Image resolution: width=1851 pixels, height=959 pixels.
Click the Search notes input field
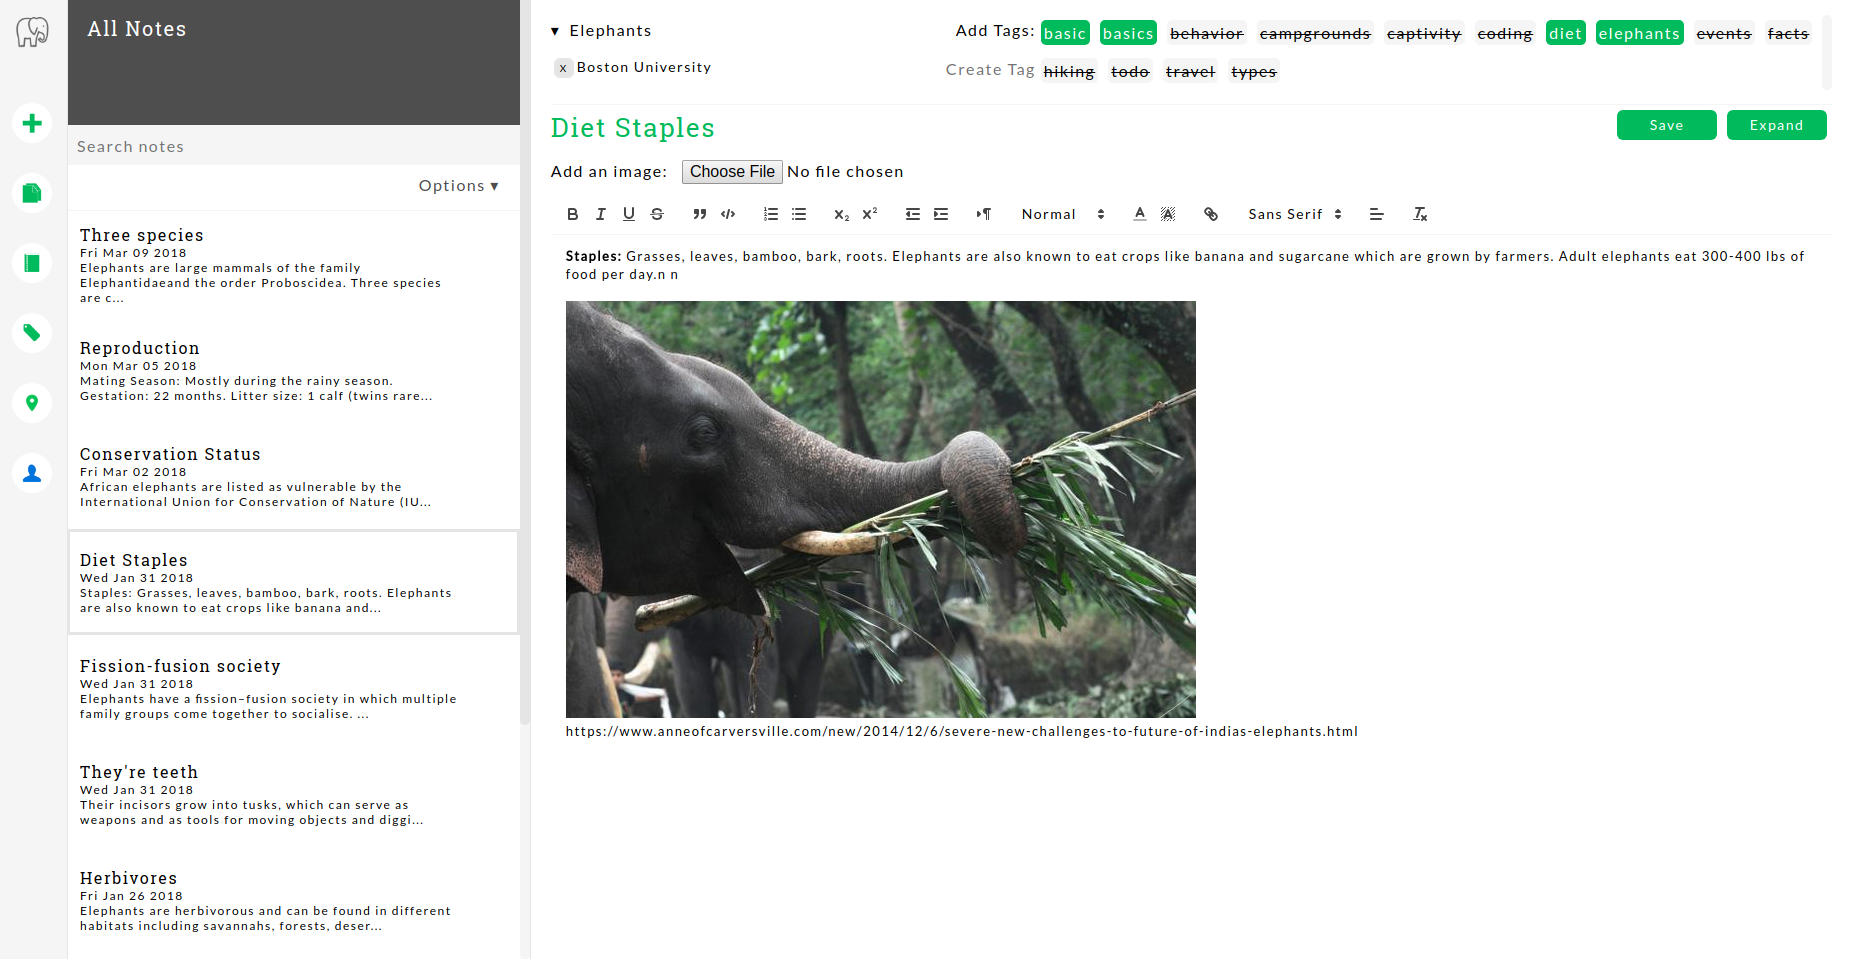click(x=294, y=146)
